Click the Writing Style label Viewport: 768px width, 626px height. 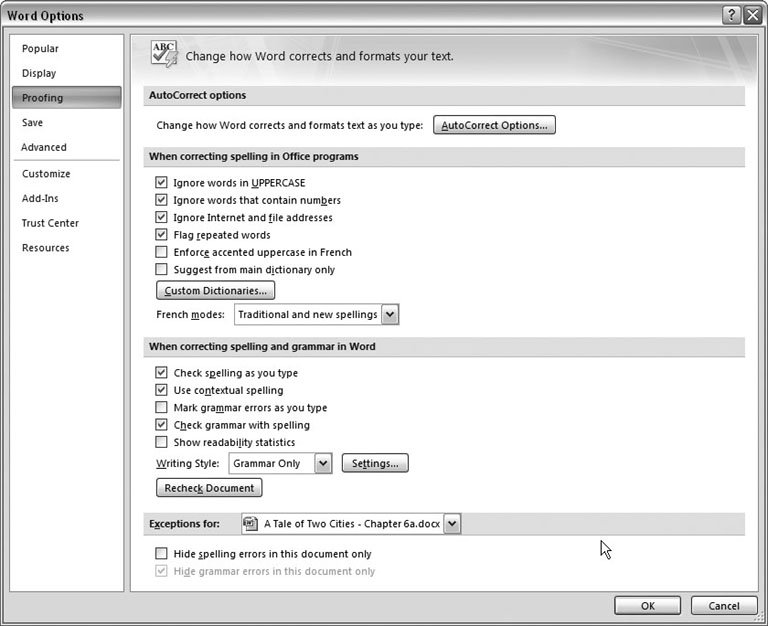[x=188, y=463]
